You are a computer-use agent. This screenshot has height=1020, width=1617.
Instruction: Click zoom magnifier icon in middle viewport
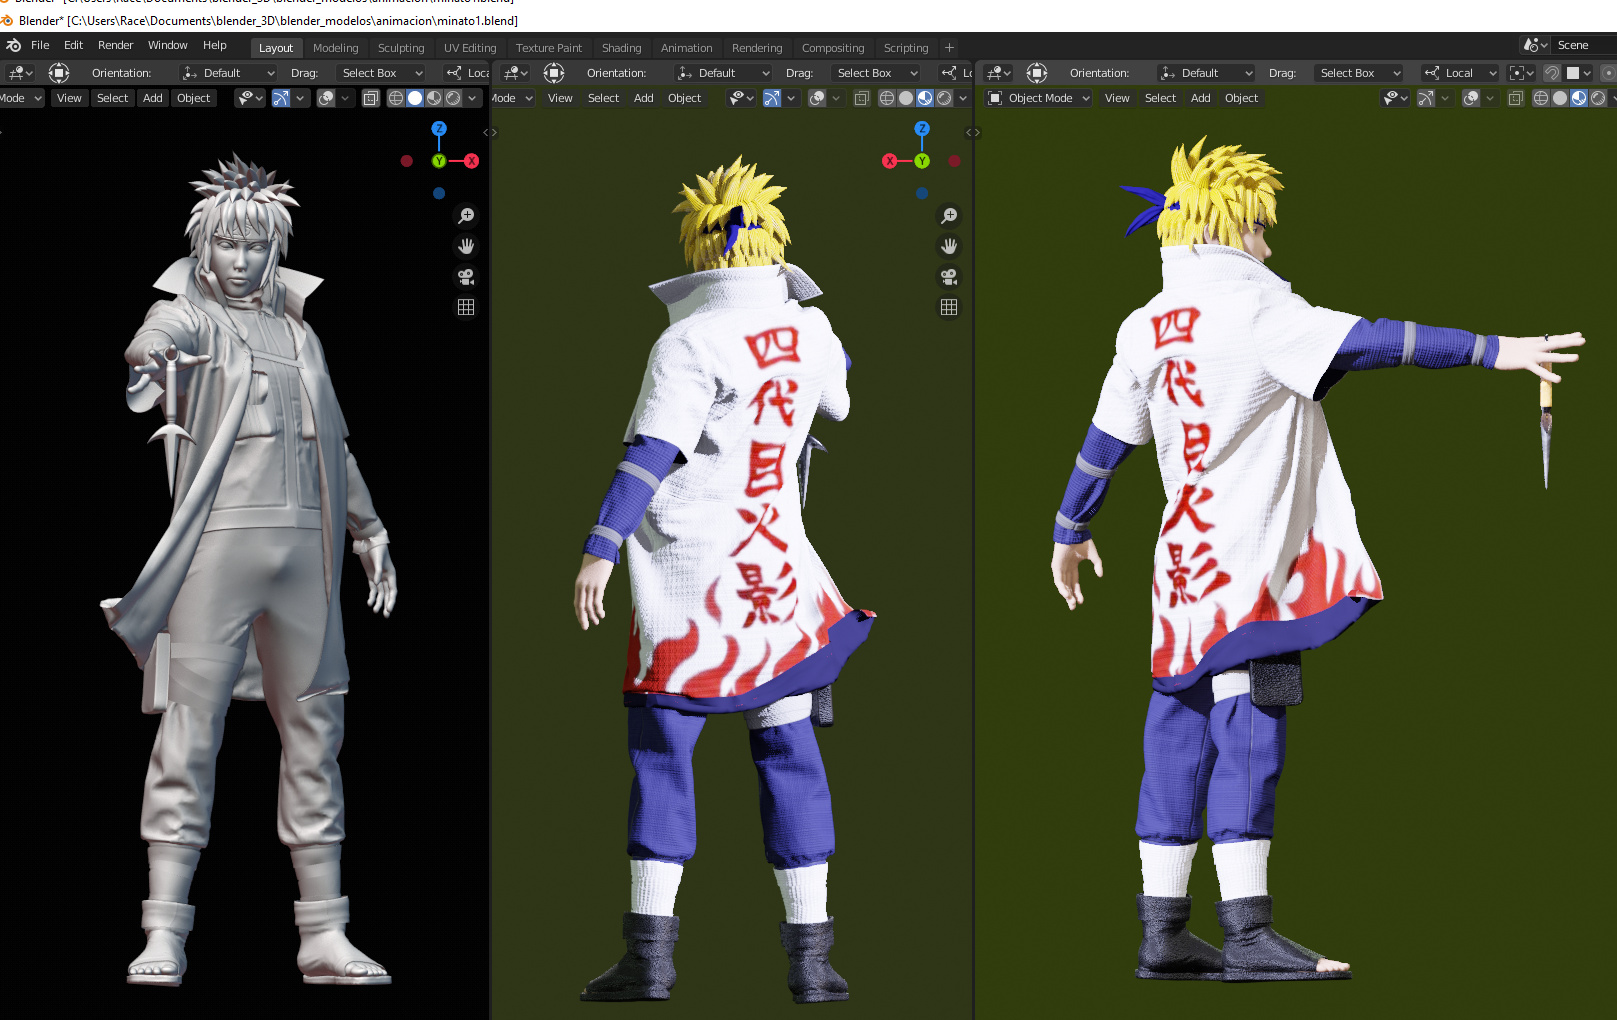click(949, 216)
